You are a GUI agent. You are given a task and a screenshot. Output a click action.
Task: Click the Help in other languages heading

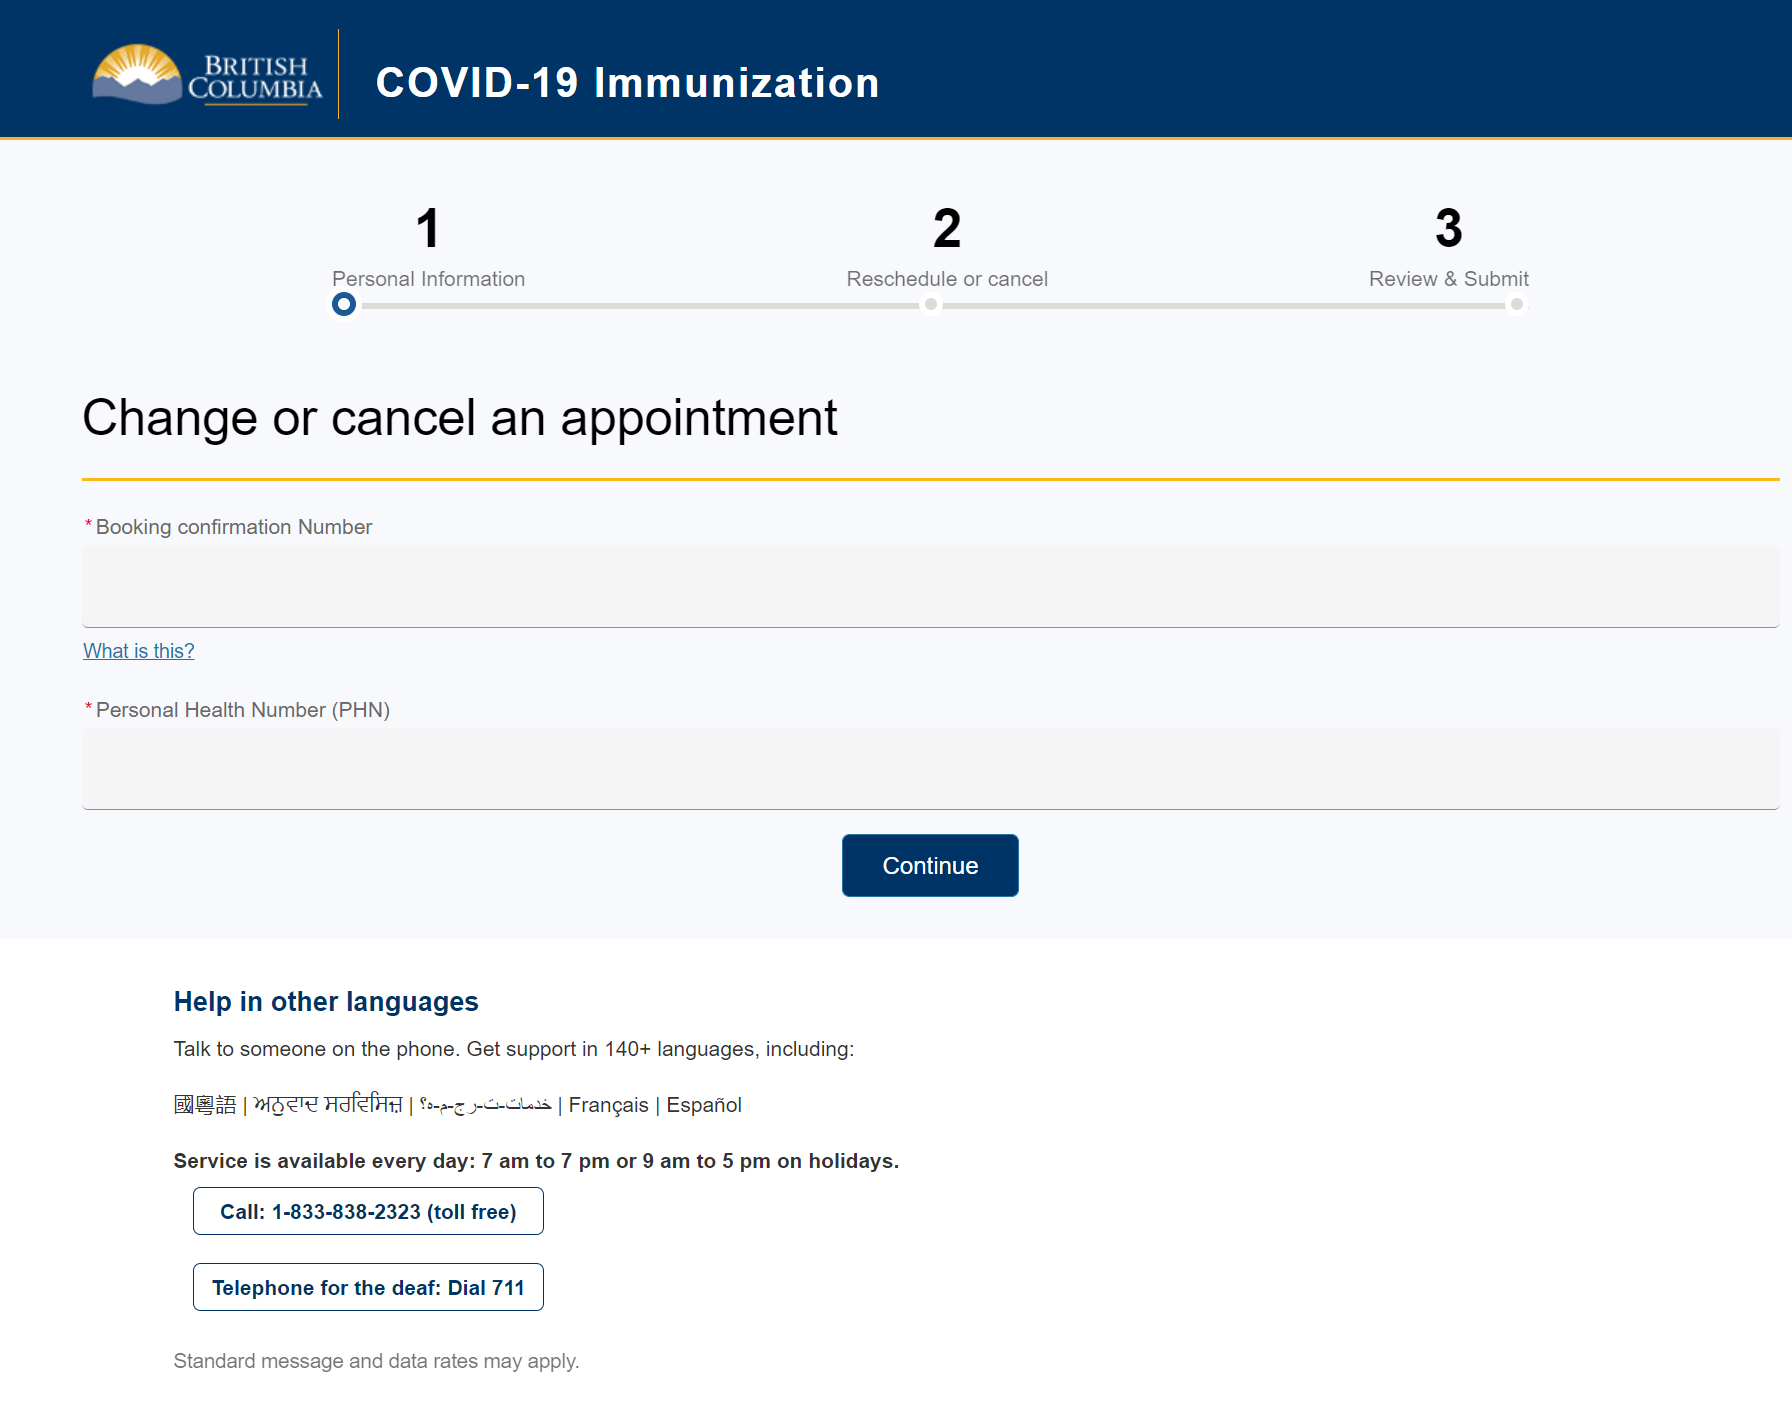326,1002
